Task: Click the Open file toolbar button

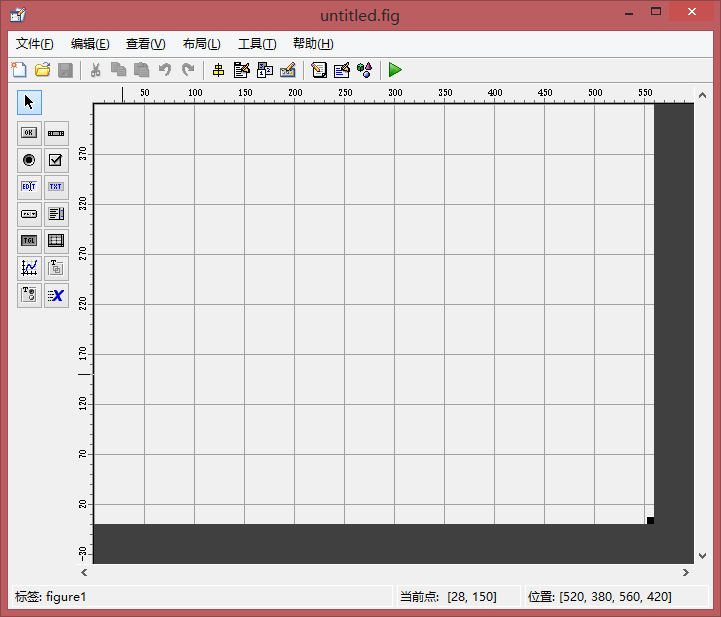Action: coord(42,70)
